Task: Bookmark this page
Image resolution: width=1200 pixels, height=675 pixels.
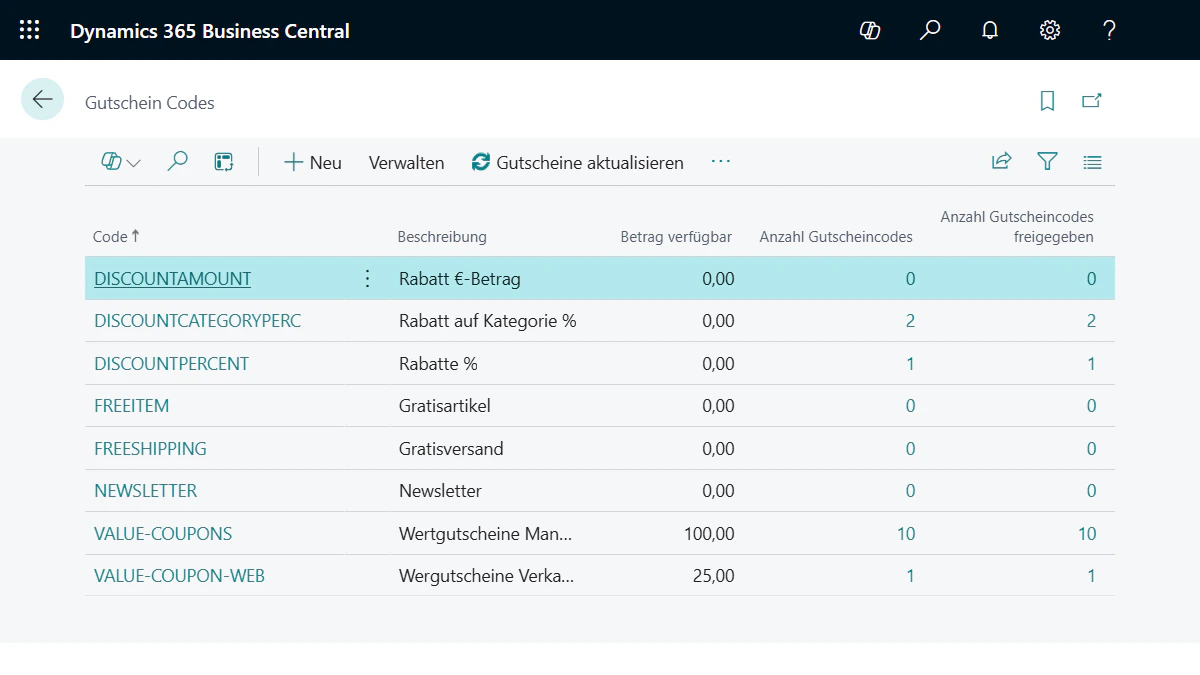Action: 1047,101
